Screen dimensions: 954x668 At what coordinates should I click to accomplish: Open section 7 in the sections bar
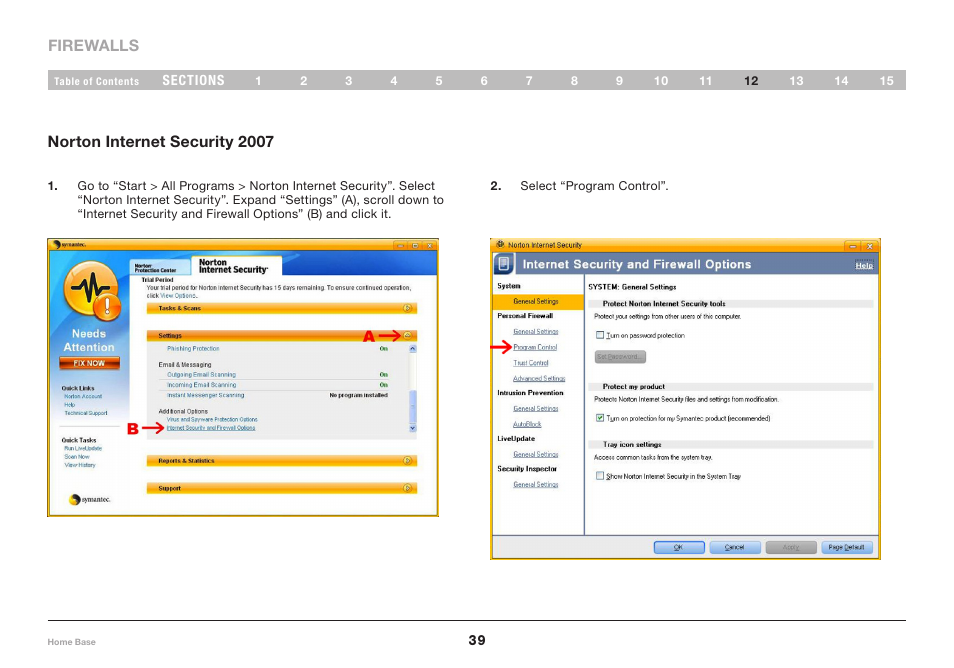(x=529, y=81)
